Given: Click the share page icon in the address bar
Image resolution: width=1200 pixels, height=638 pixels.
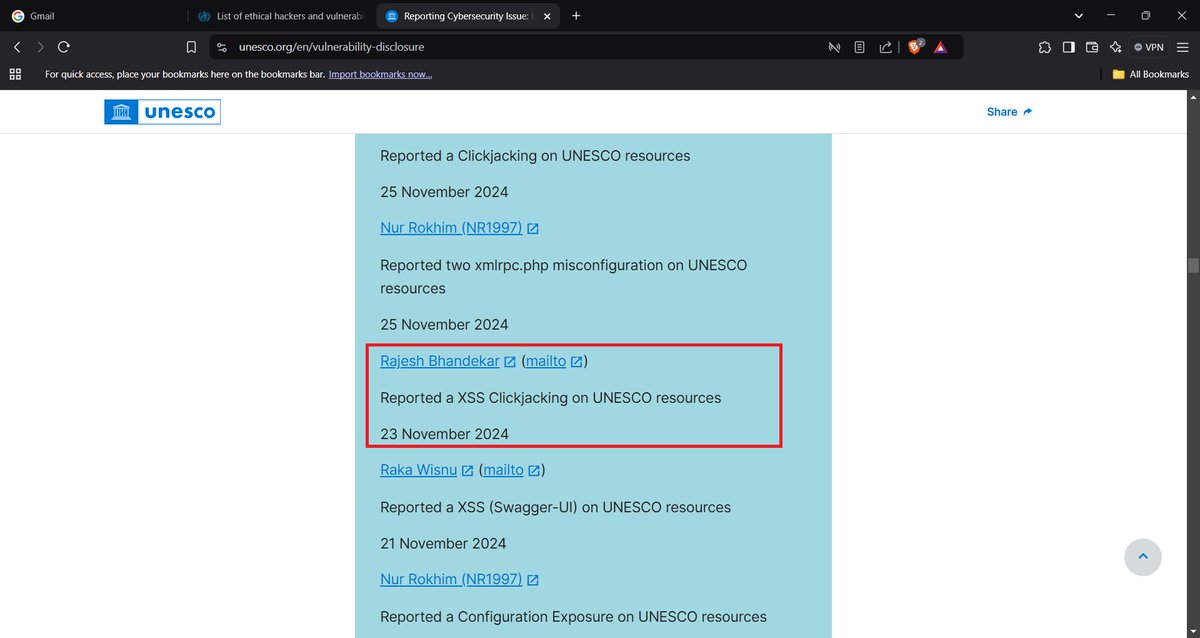Looking at the screenshot, I should [885, 47].
